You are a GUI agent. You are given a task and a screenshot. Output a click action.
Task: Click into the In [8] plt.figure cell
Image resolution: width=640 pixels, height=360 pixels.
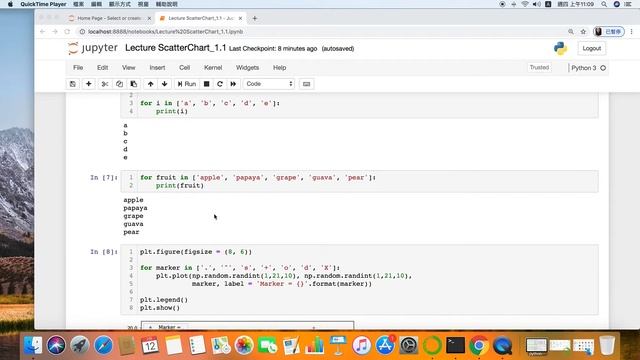point(359,280)
